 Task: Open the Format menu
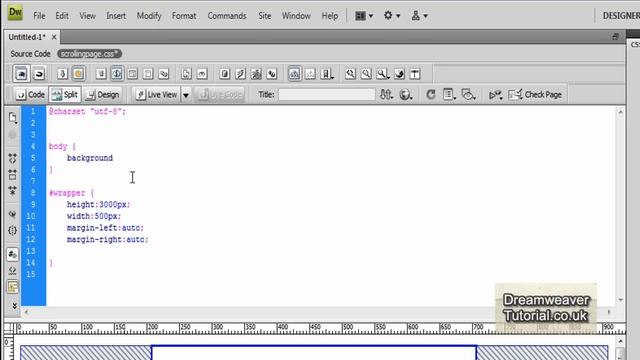click(x=184, y=16)
